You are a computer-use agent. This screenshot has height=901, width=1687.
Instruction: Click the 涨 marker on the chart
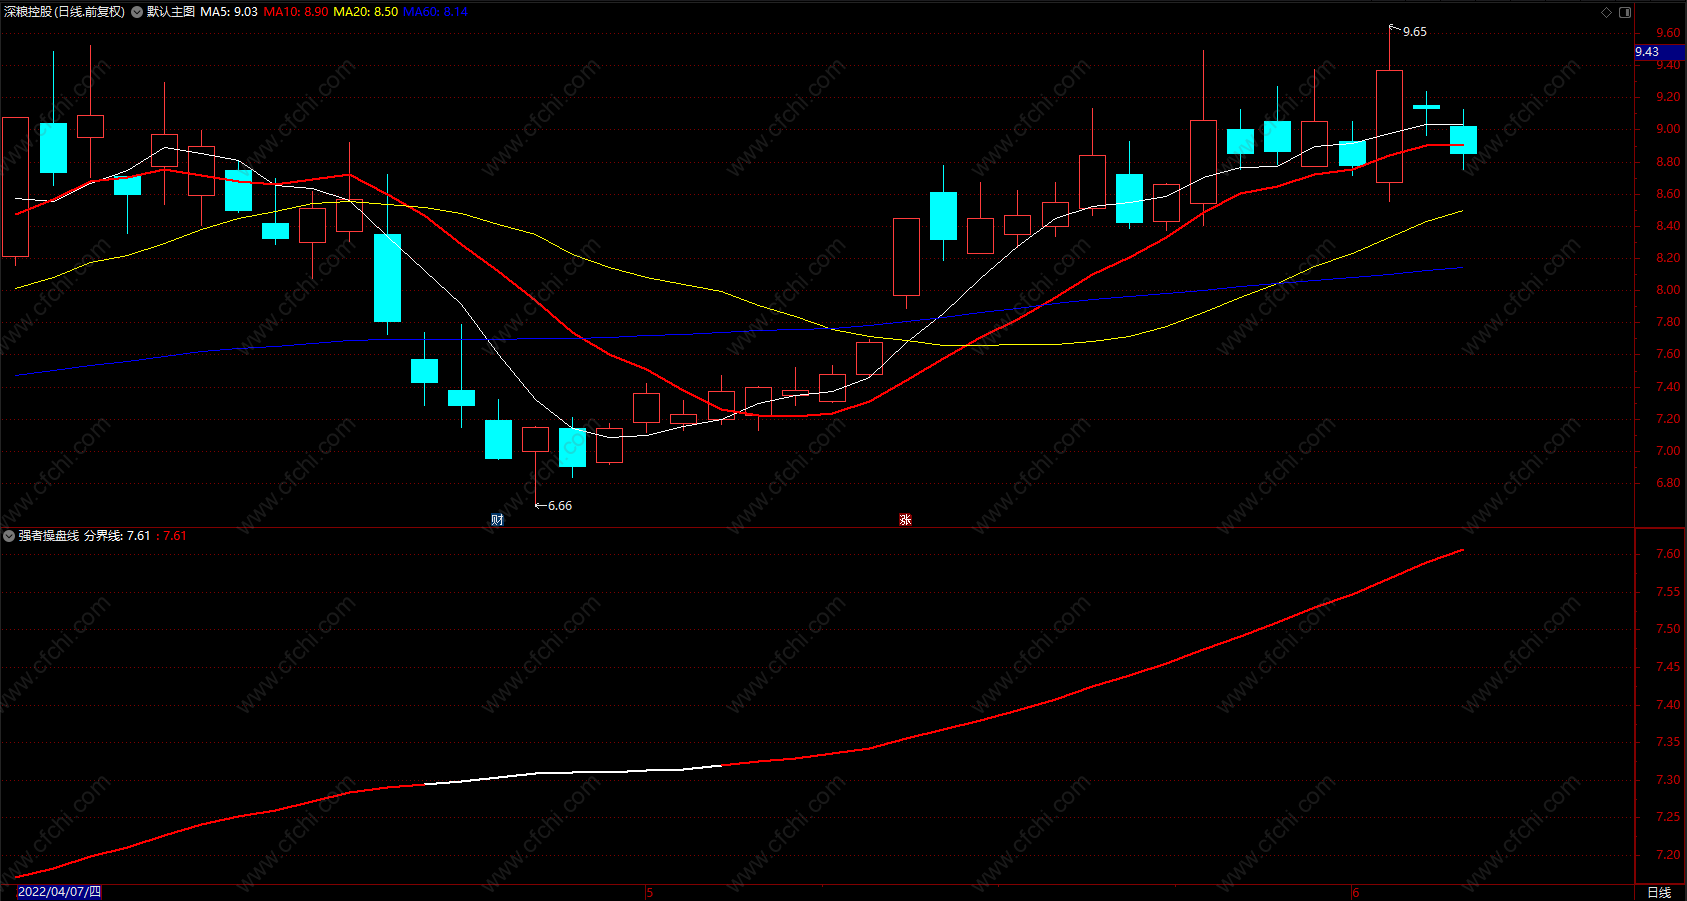tap(905, 520)
